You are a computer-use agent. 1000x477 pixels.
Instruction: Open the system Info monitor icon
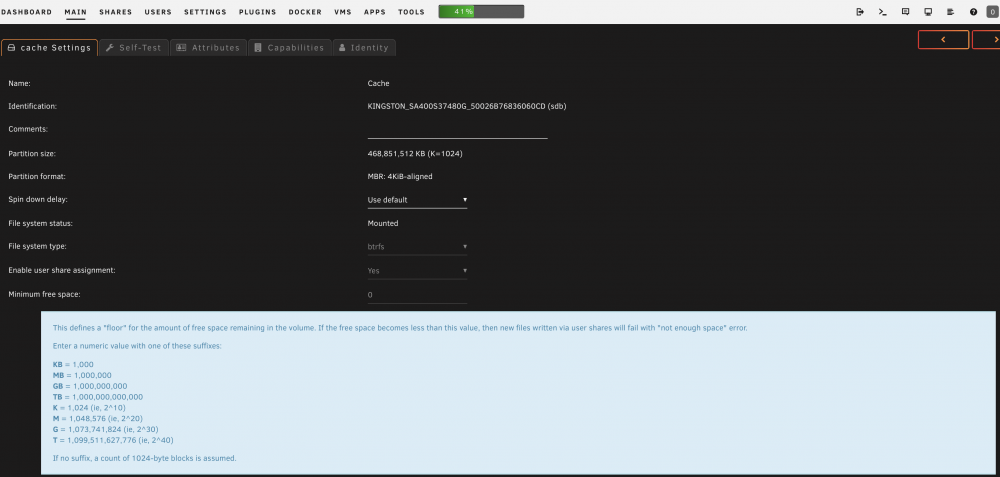click(x=928, y=11)
